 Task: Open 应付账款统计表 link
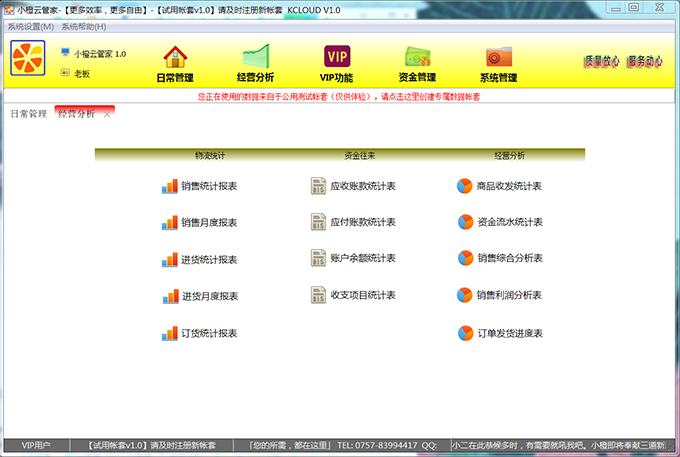click(363, 222)
